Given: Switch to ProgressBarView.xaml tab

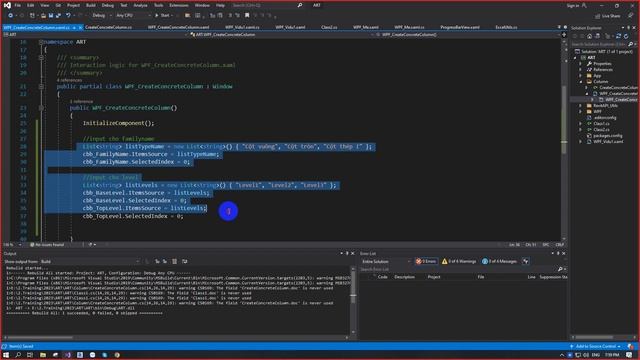Looking at the screenshot, I should pos(460,27).
